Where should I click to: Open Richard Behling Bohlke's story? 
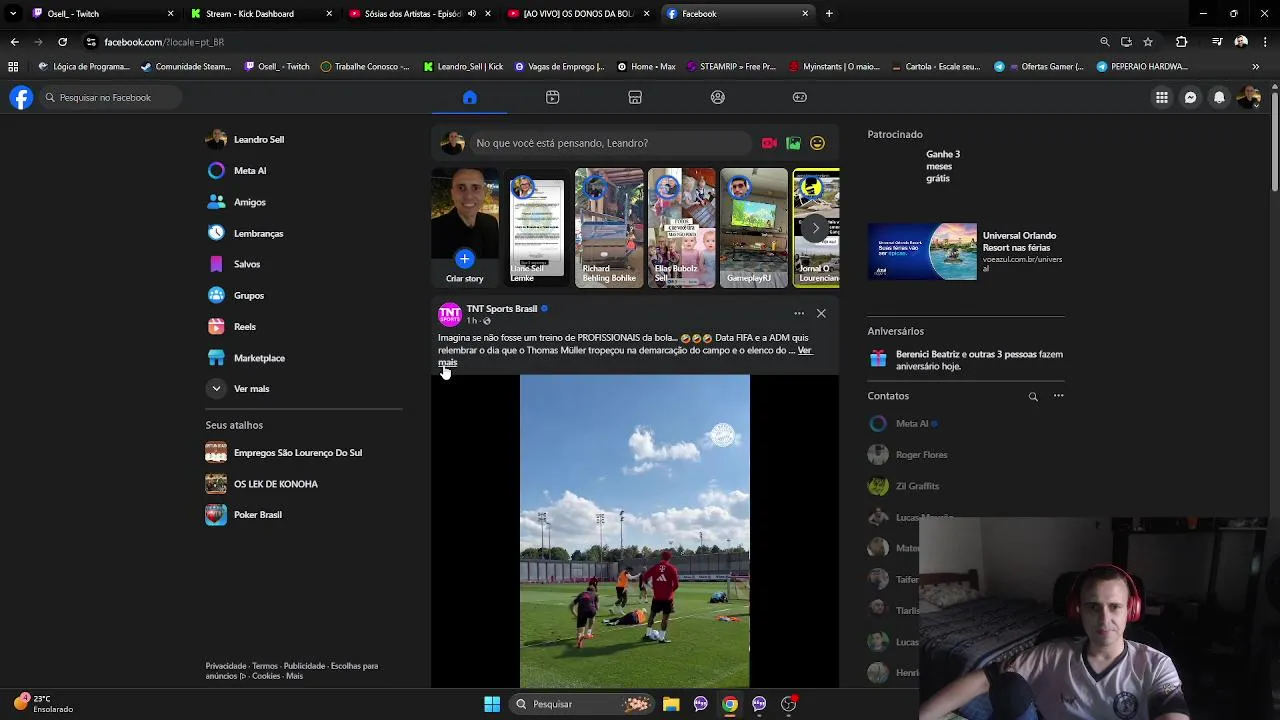609,228
